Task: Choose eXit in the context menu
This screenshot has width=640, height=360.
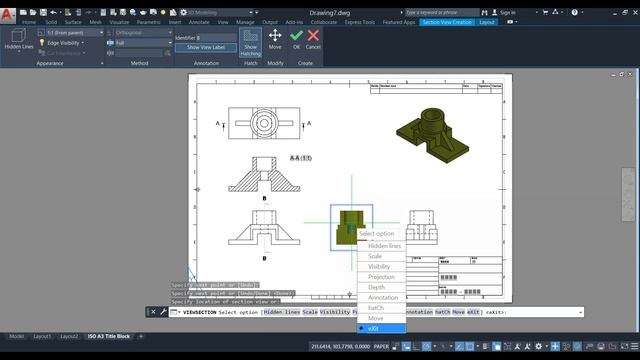Action: [x=381, y=328]
